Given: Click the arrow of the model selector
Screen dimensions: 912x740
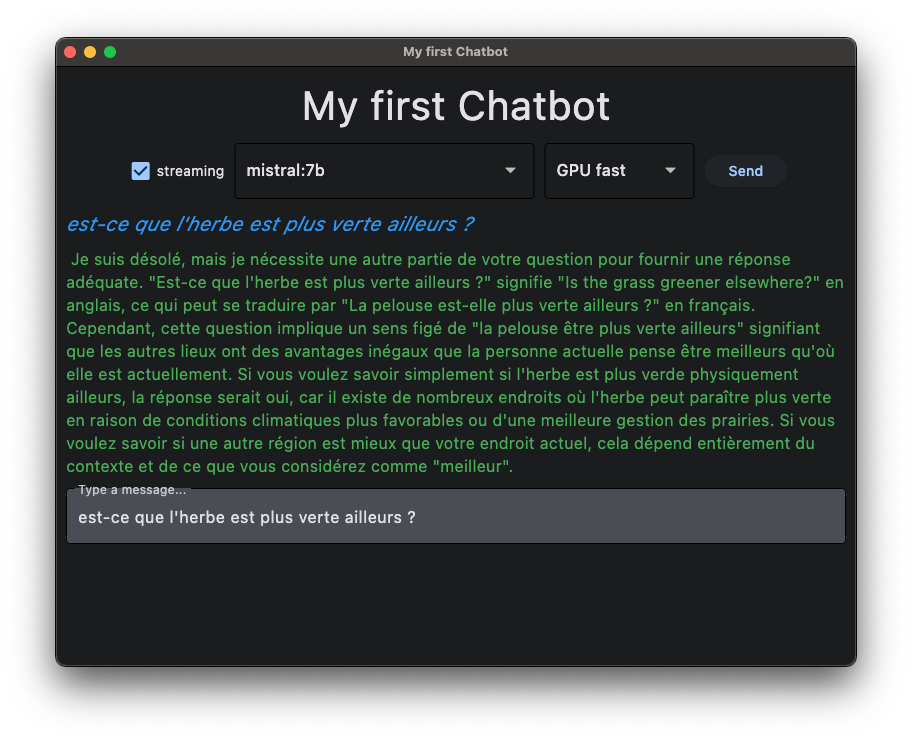Looking at the screenshot, I should [x=511, y=171].
